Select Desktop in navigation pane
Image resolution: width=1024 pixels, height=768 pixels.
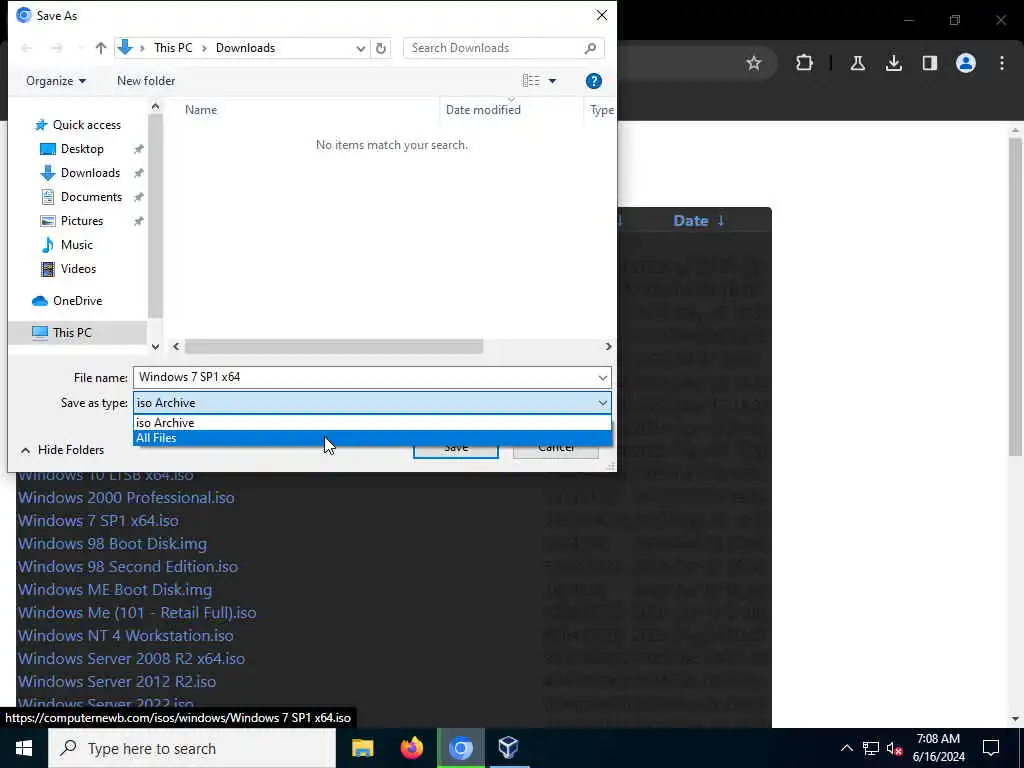click(x=82, y=149)
